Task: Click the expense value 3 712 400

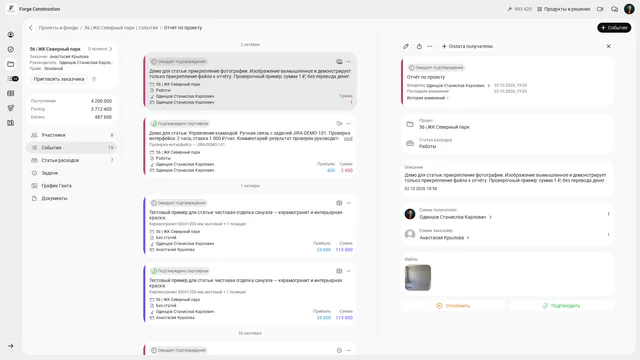Action: click(101, 109)
